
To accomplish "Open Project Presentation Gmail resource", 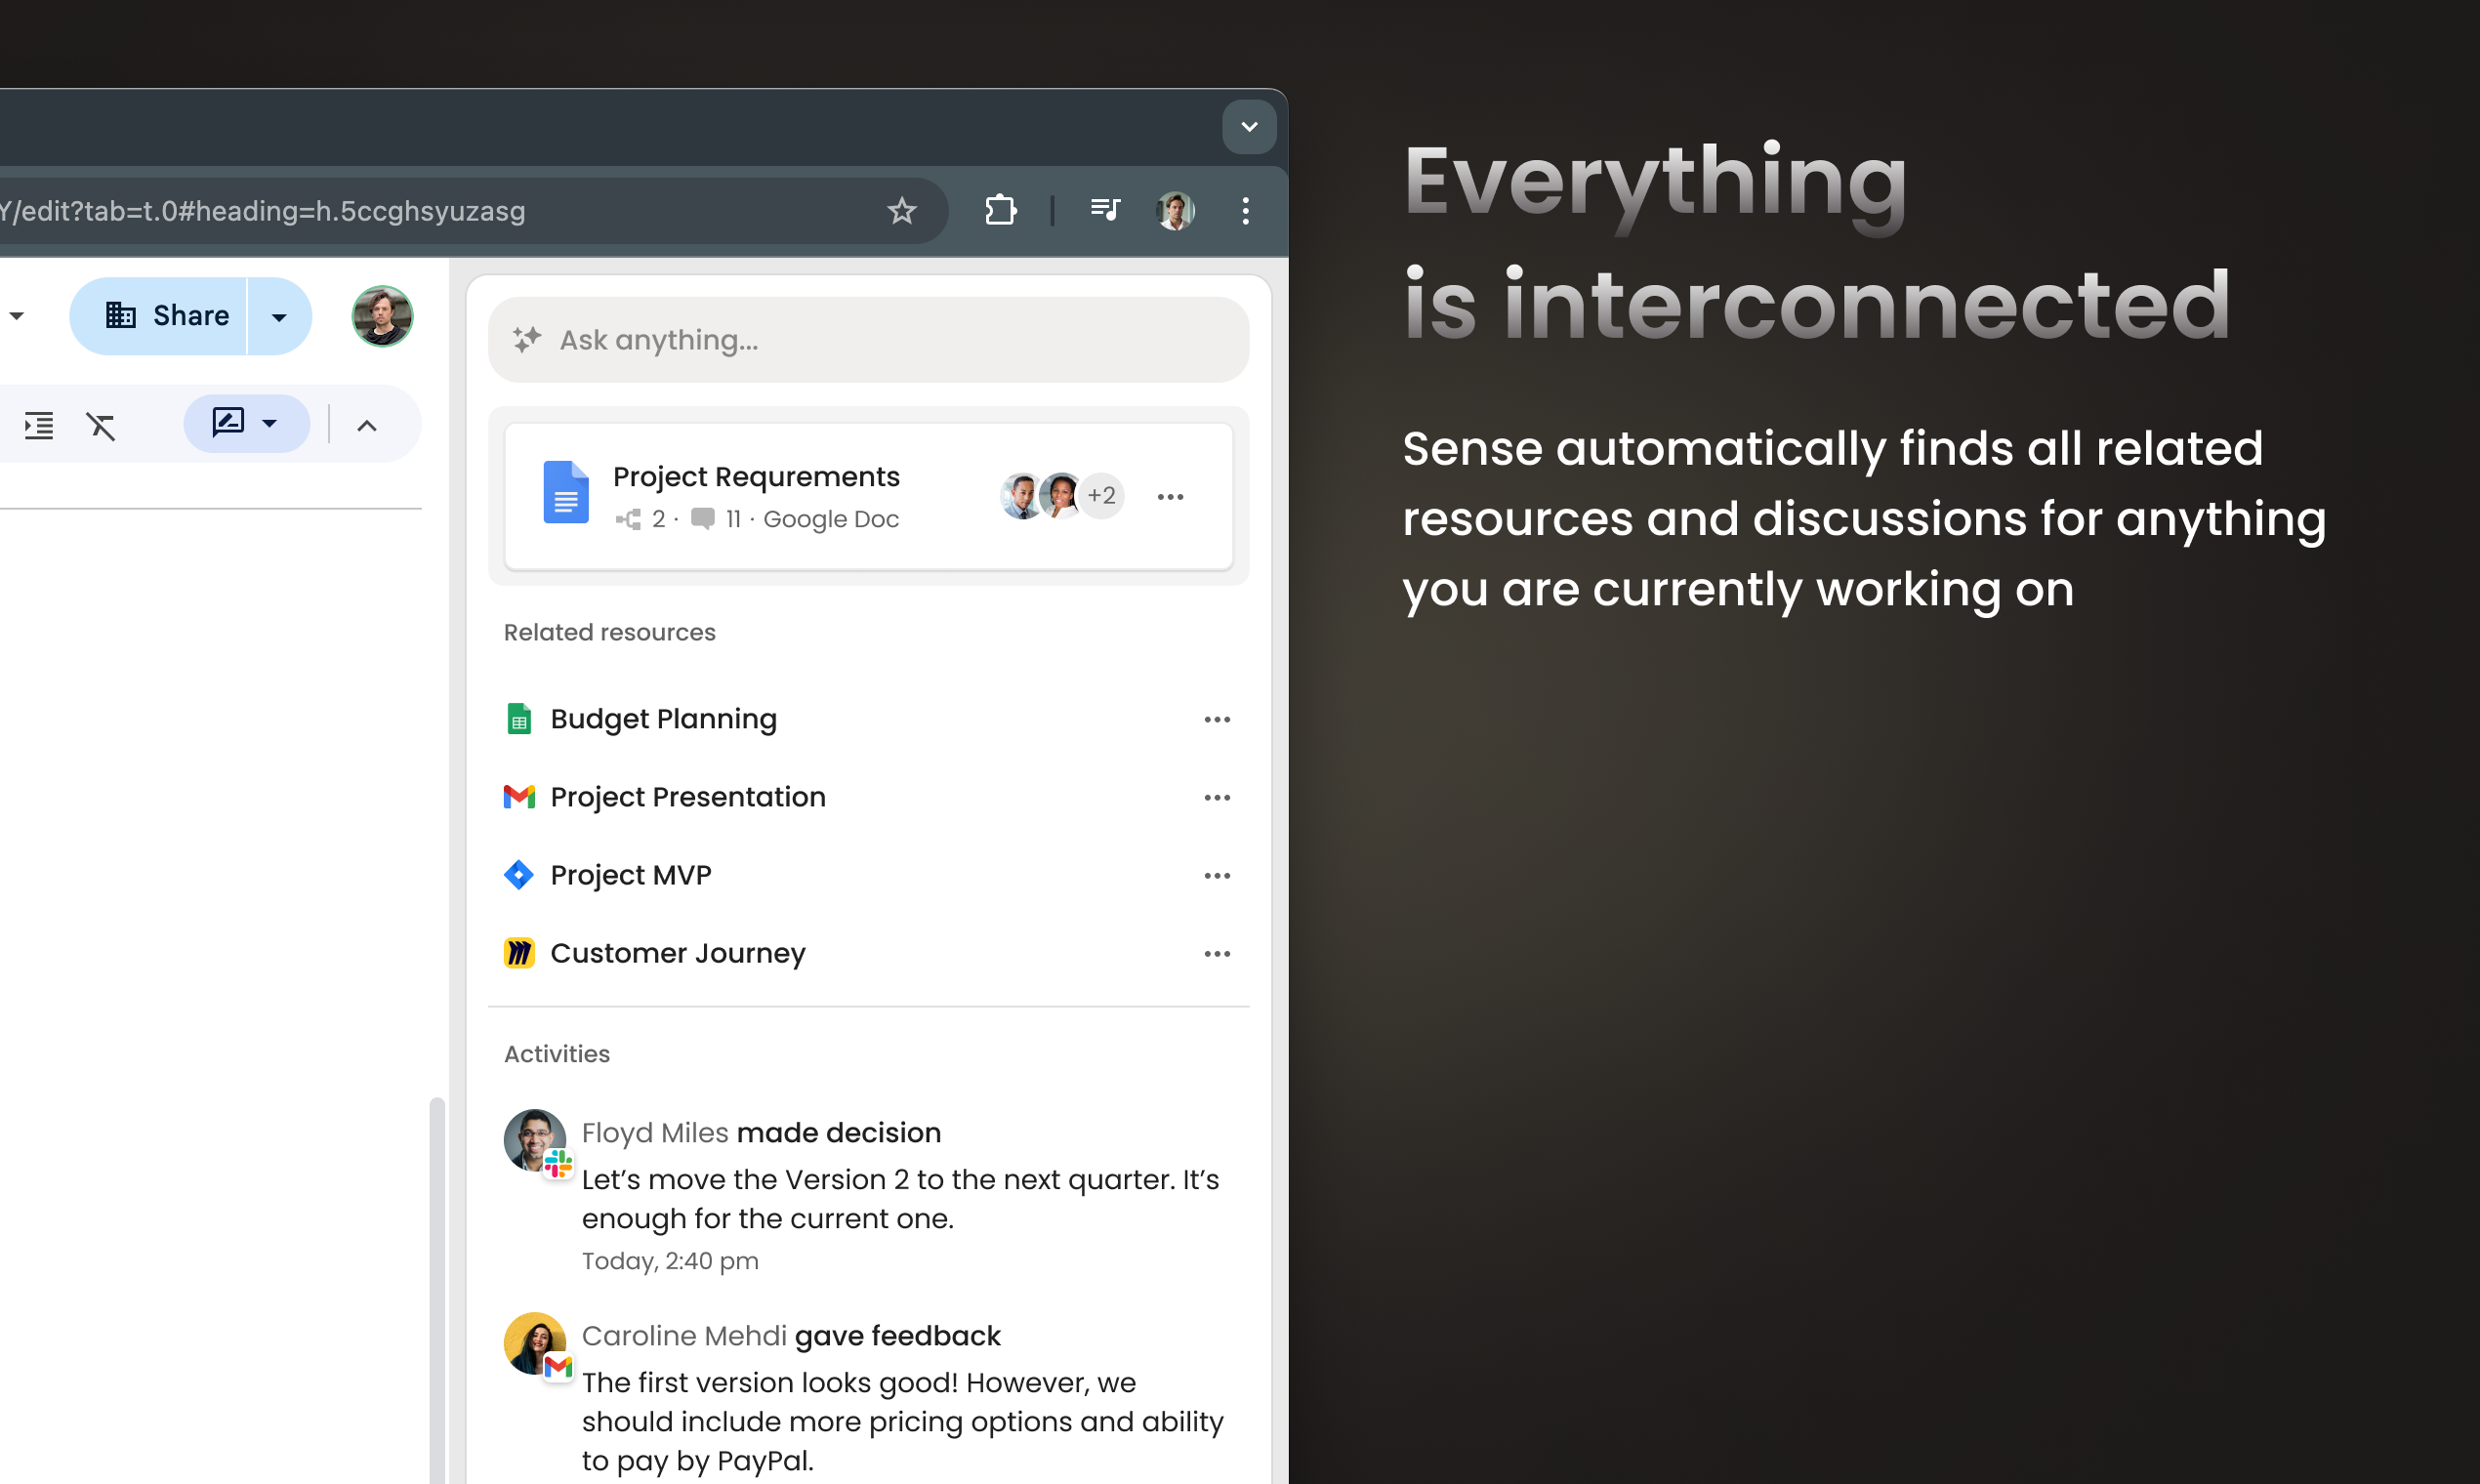I will coord(687,797).
